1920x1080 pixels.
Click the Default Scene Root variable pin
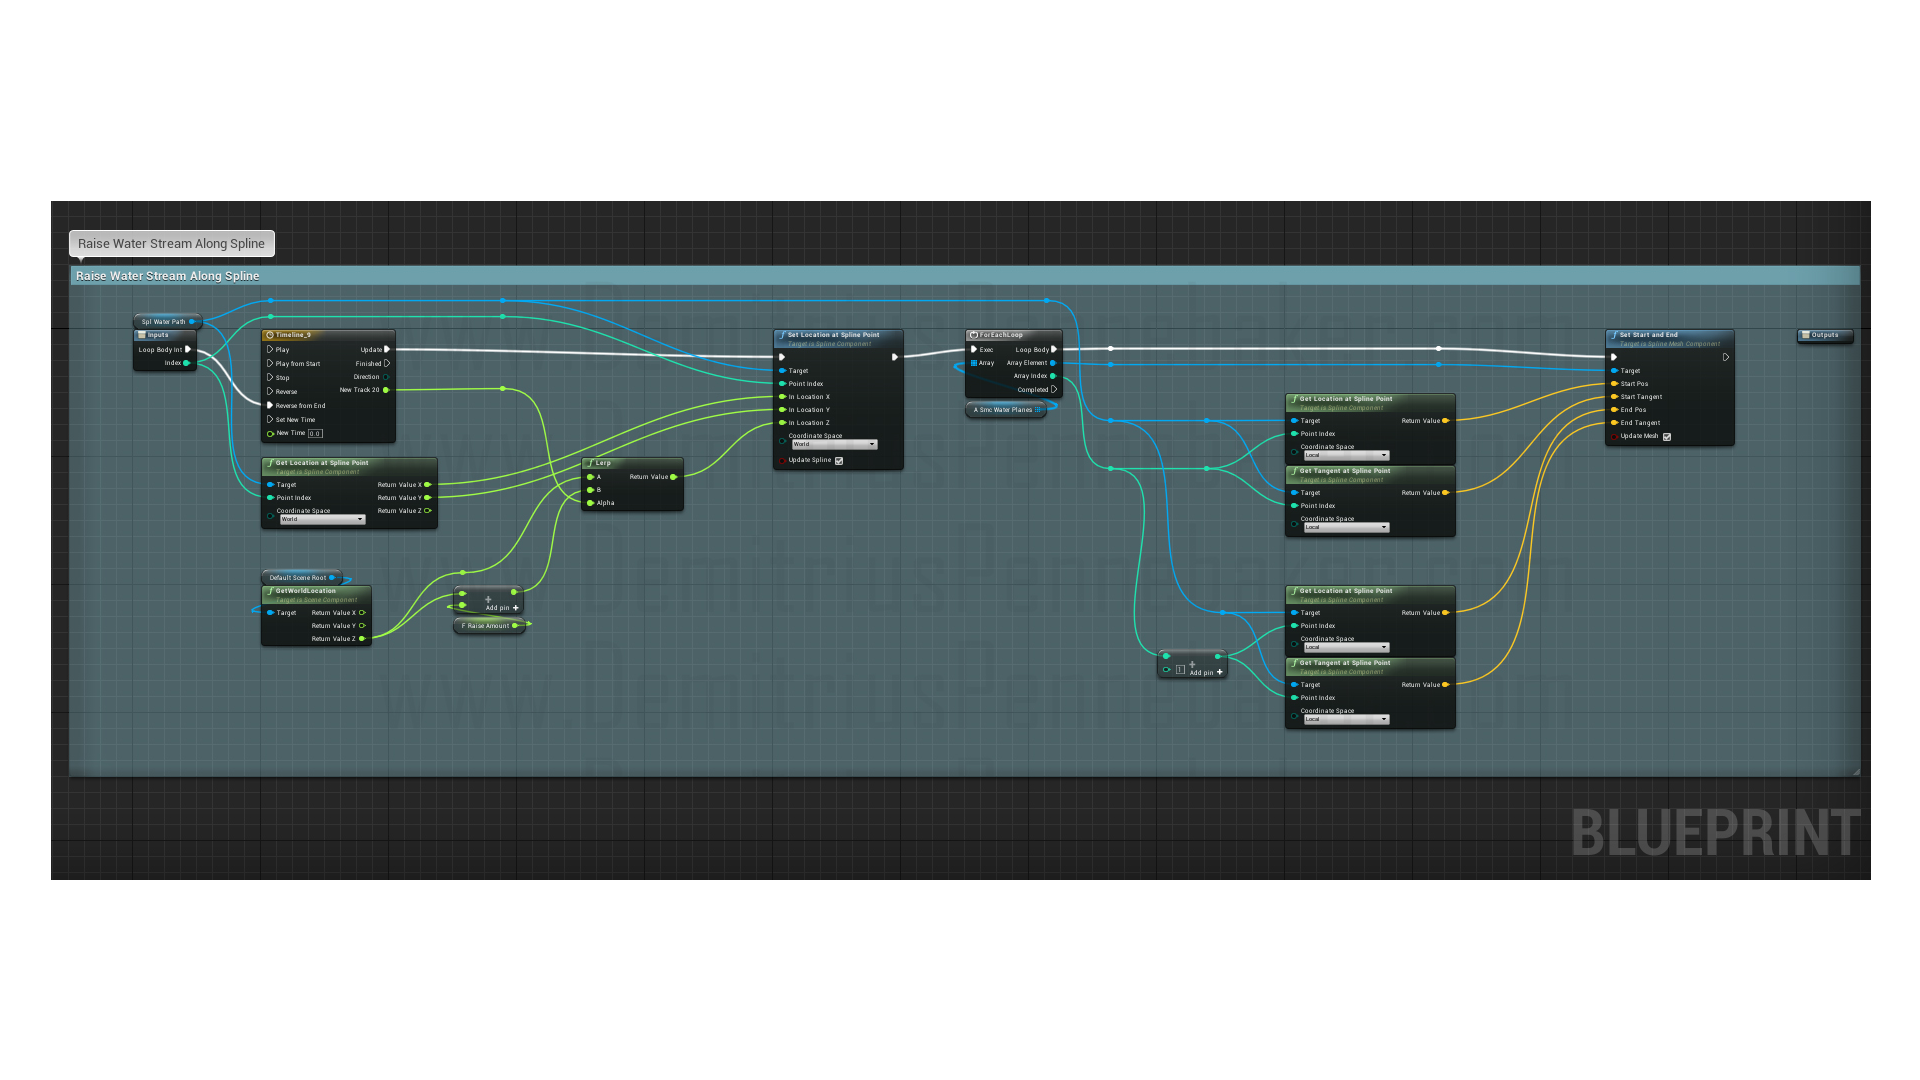(333, 578)
